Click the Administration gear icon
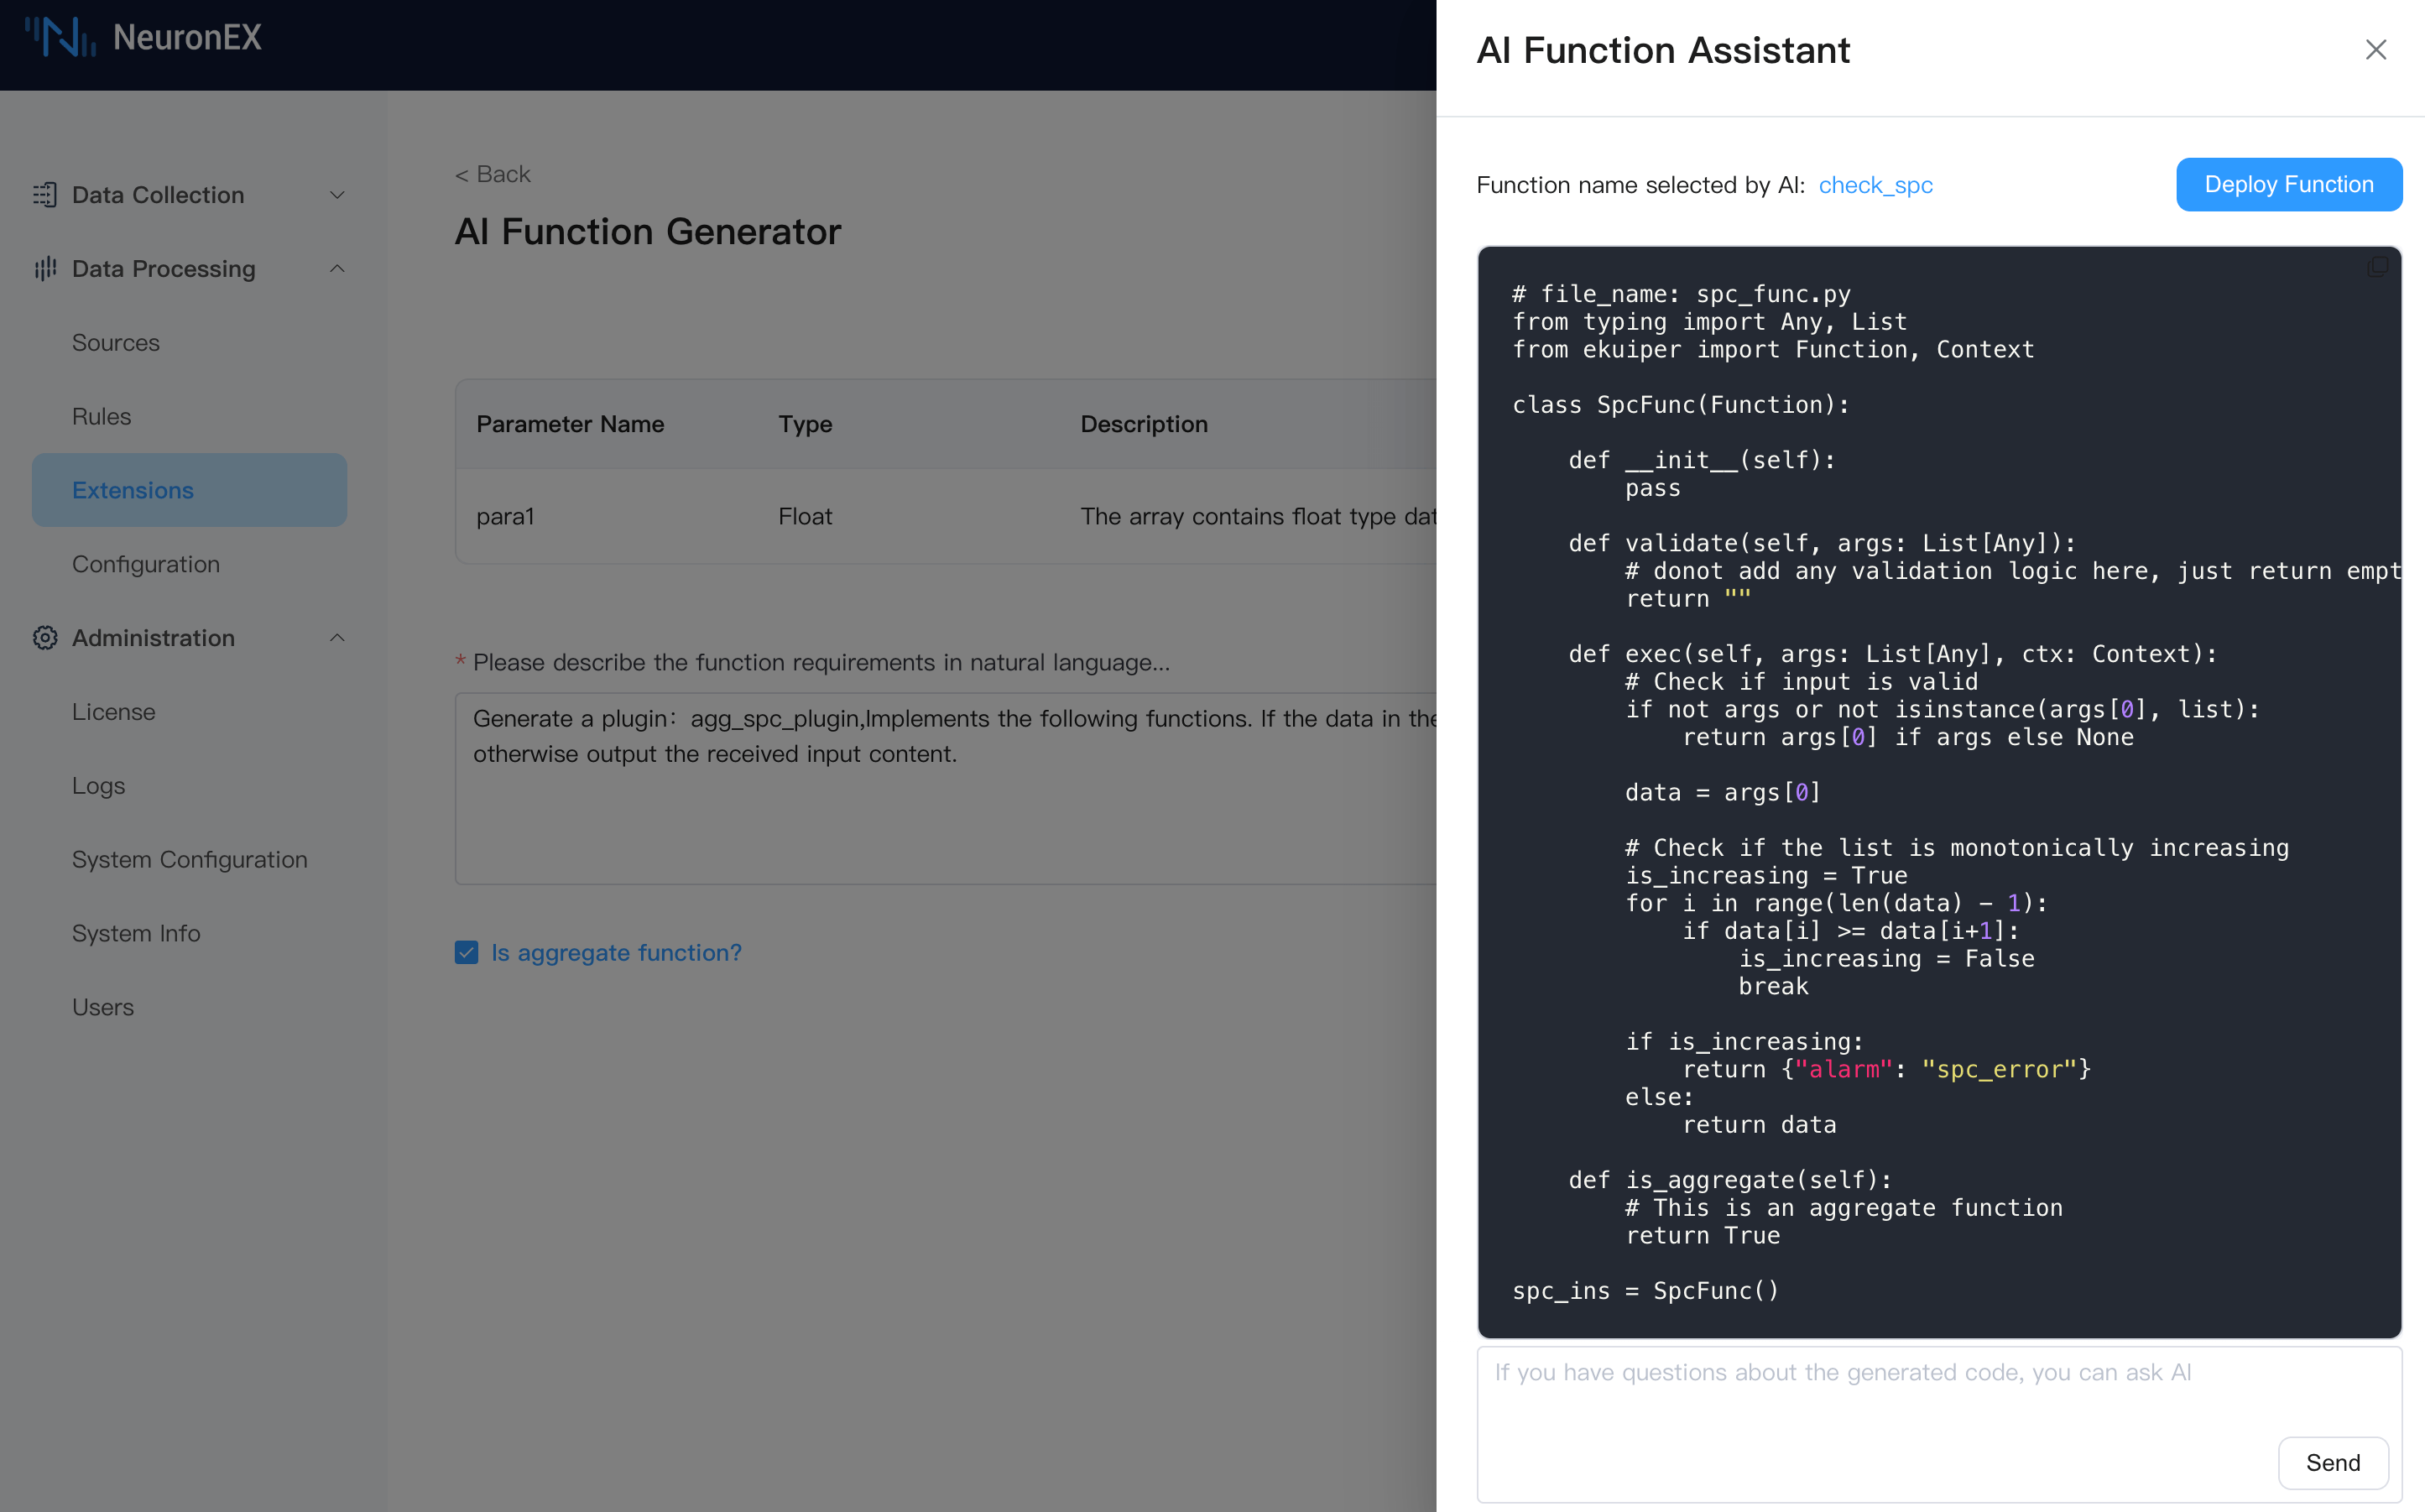2425x1512 pixels. click(x=45, y=638)
